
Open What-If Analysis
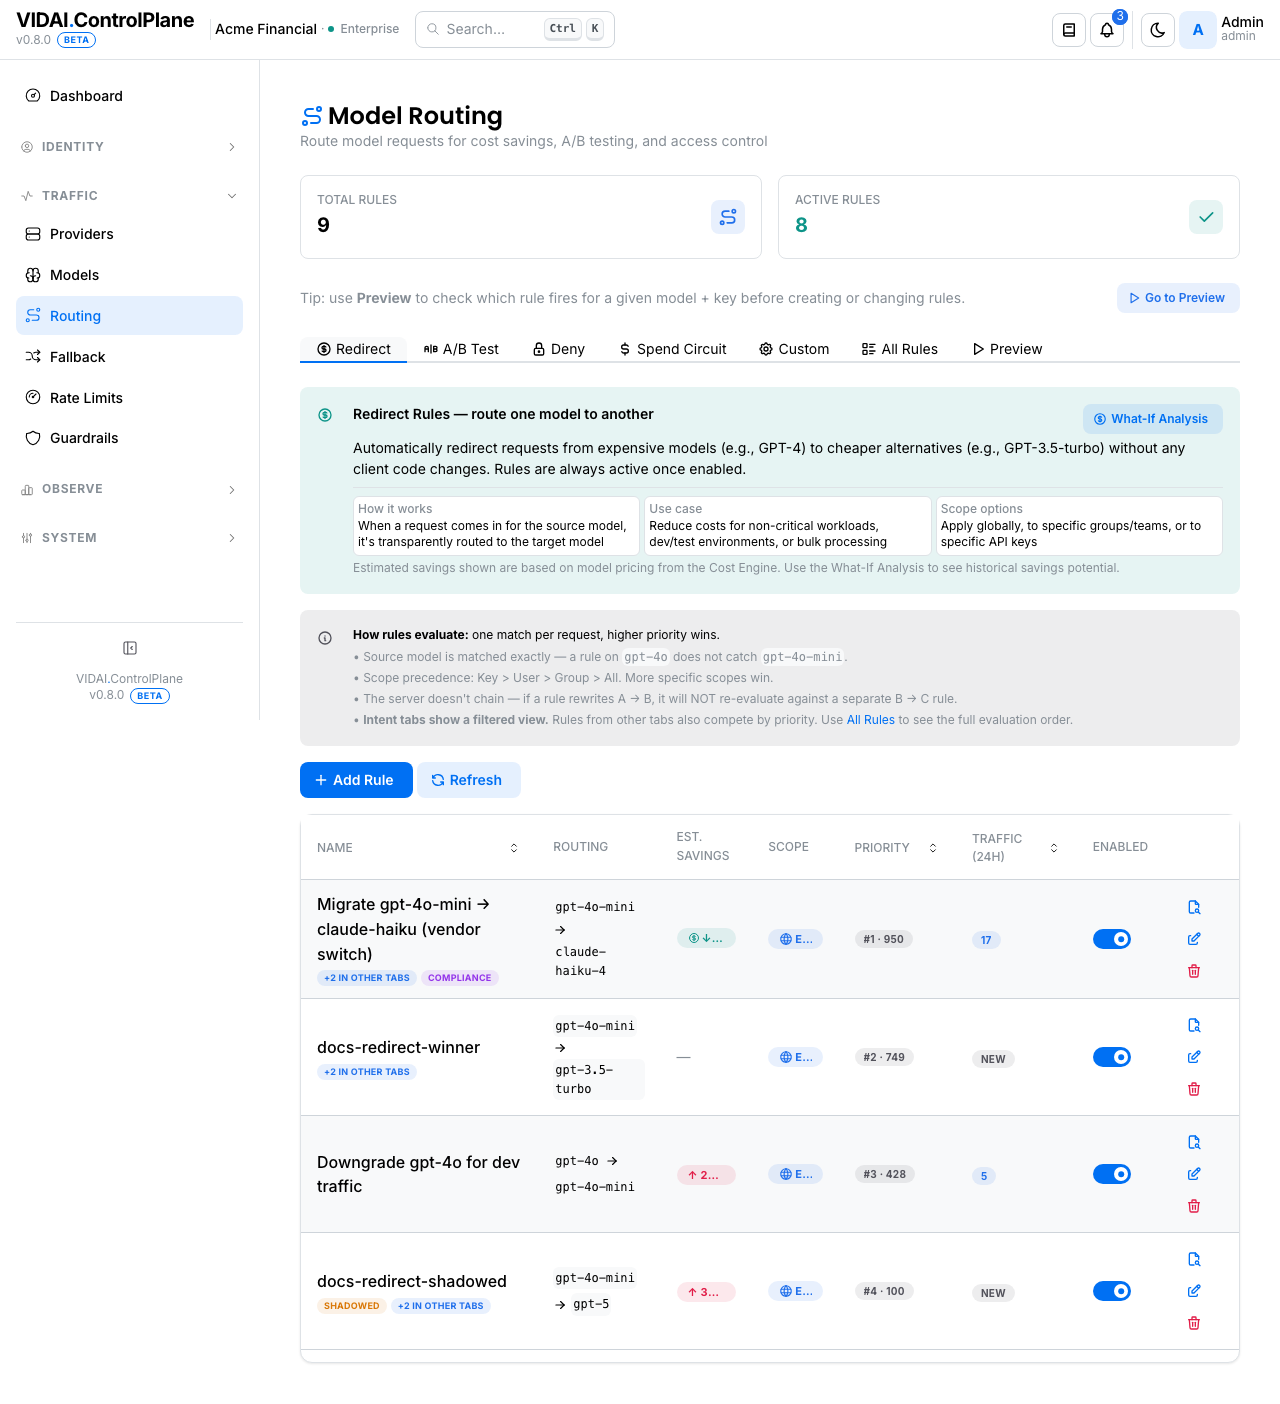tap(1152, 419)
